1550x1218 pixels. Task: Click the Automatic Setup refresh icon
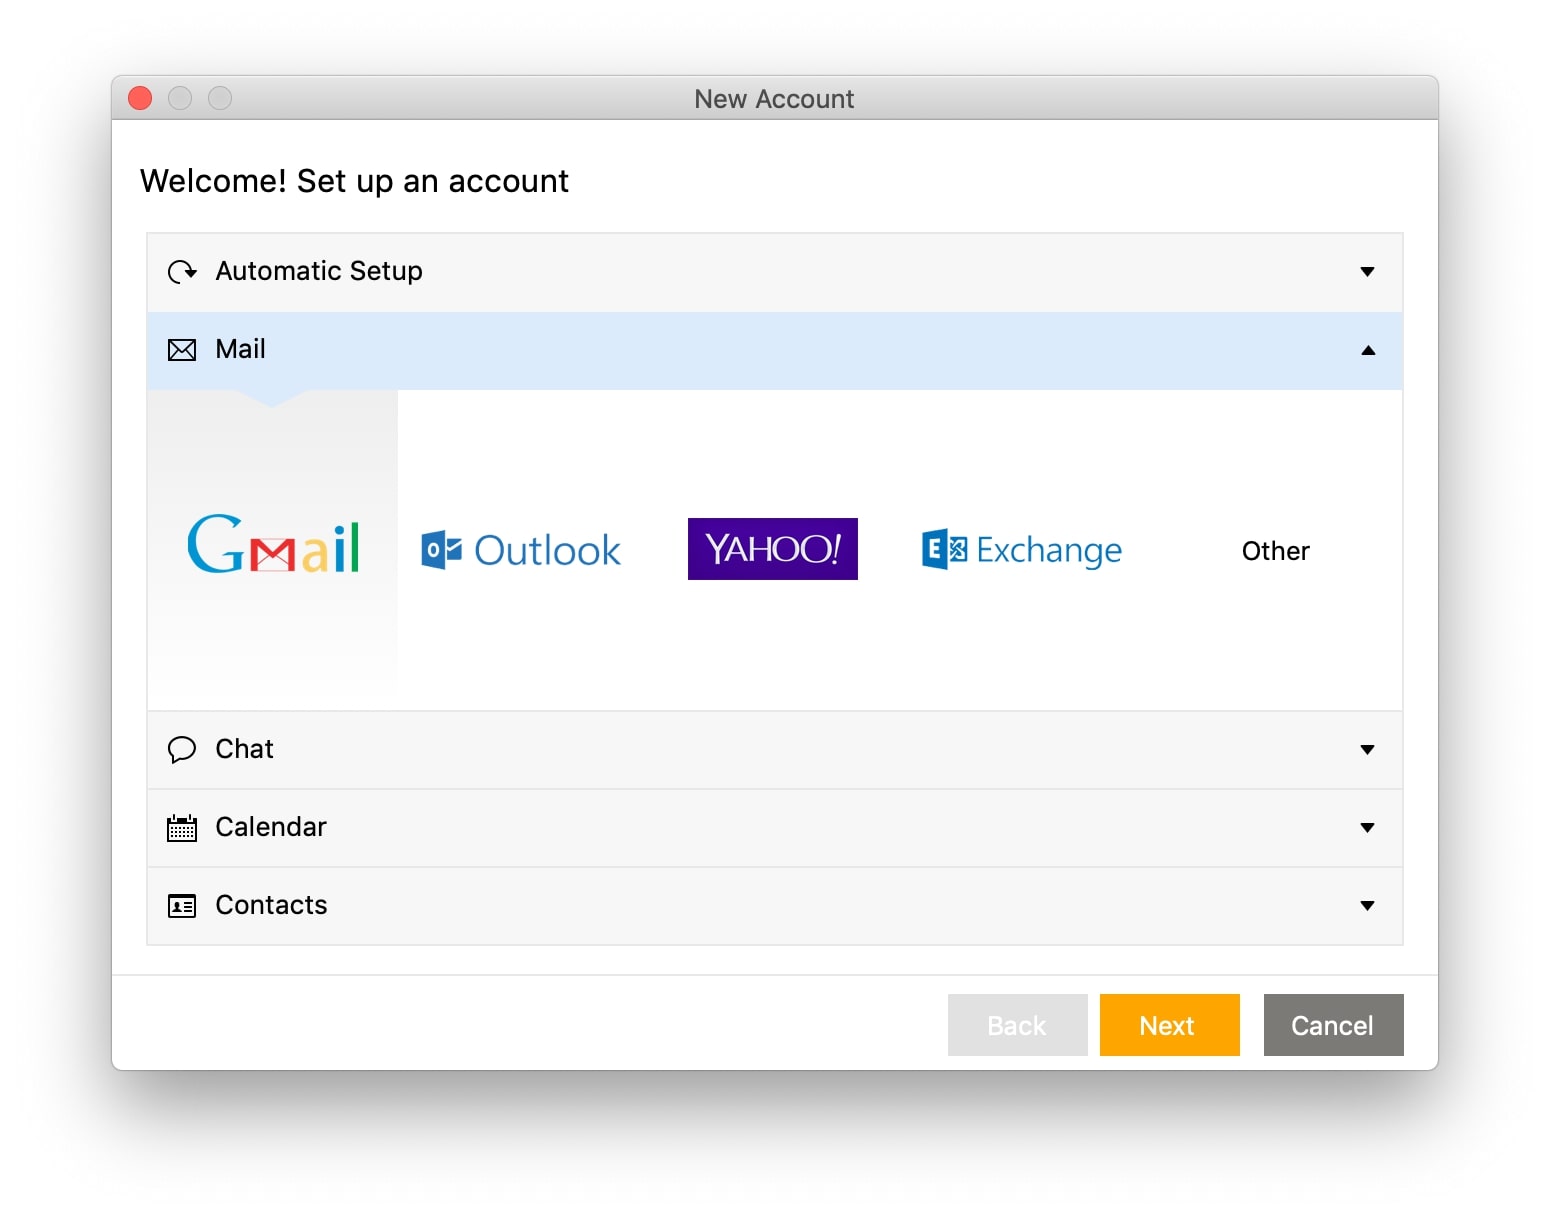182,272
